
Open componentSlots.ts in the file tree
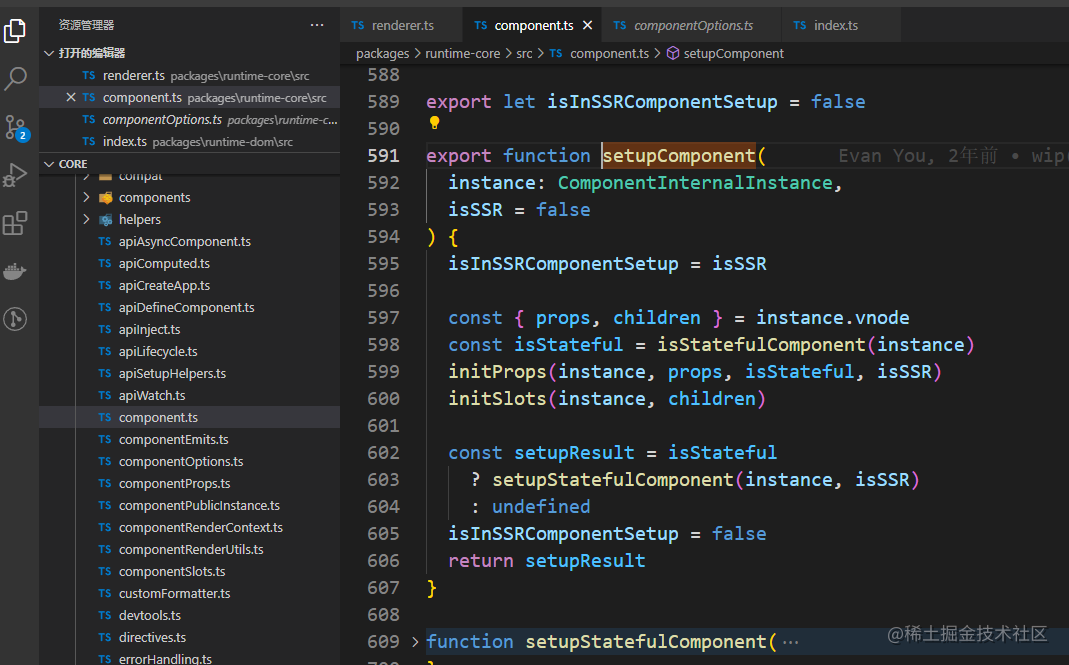(190, 571)
